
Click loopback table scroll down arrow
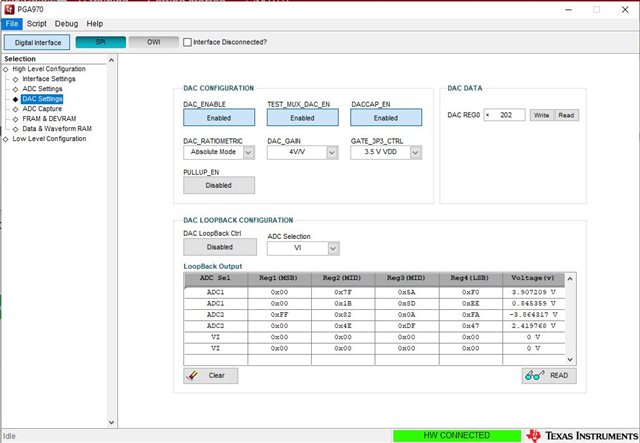click(x=570, y=359)
